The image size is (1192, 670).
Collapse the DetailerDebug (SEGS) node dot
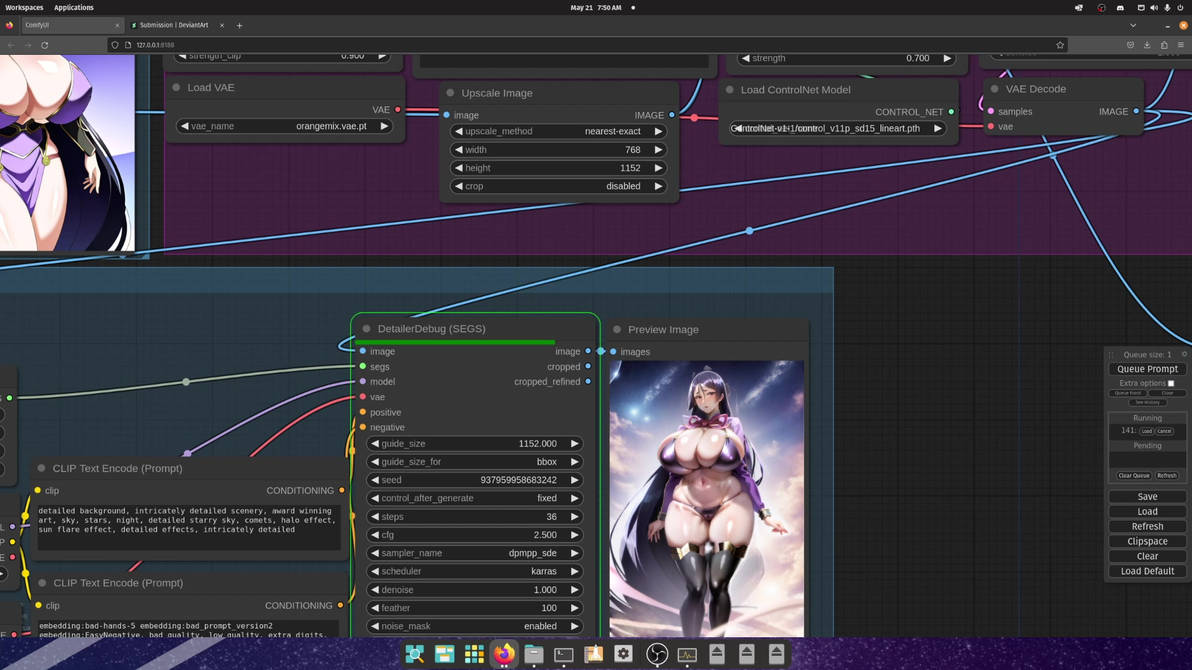click(367, 329)
